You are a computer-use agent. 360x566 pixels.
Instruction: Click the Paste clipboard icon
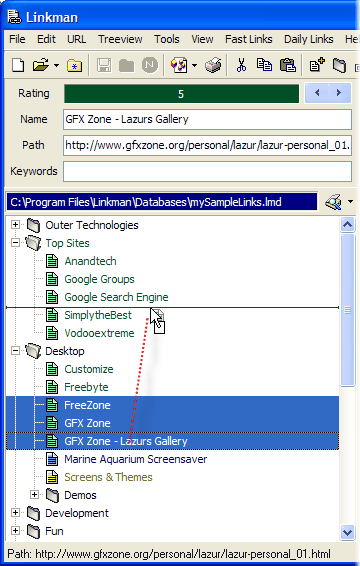click(288, 65)
